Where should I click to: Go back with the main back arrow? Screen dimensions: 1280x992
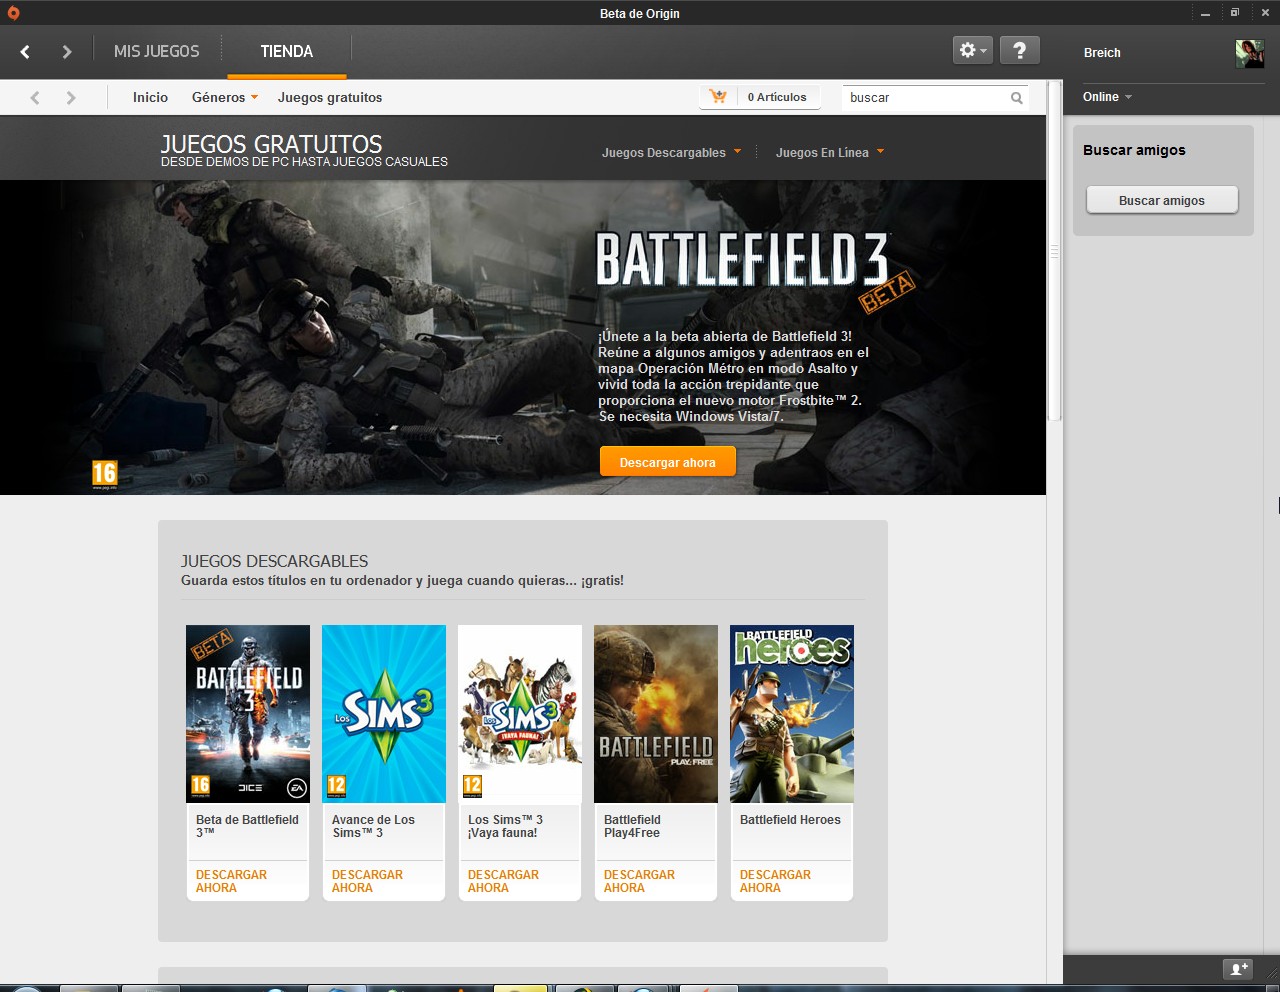[25, 51]
